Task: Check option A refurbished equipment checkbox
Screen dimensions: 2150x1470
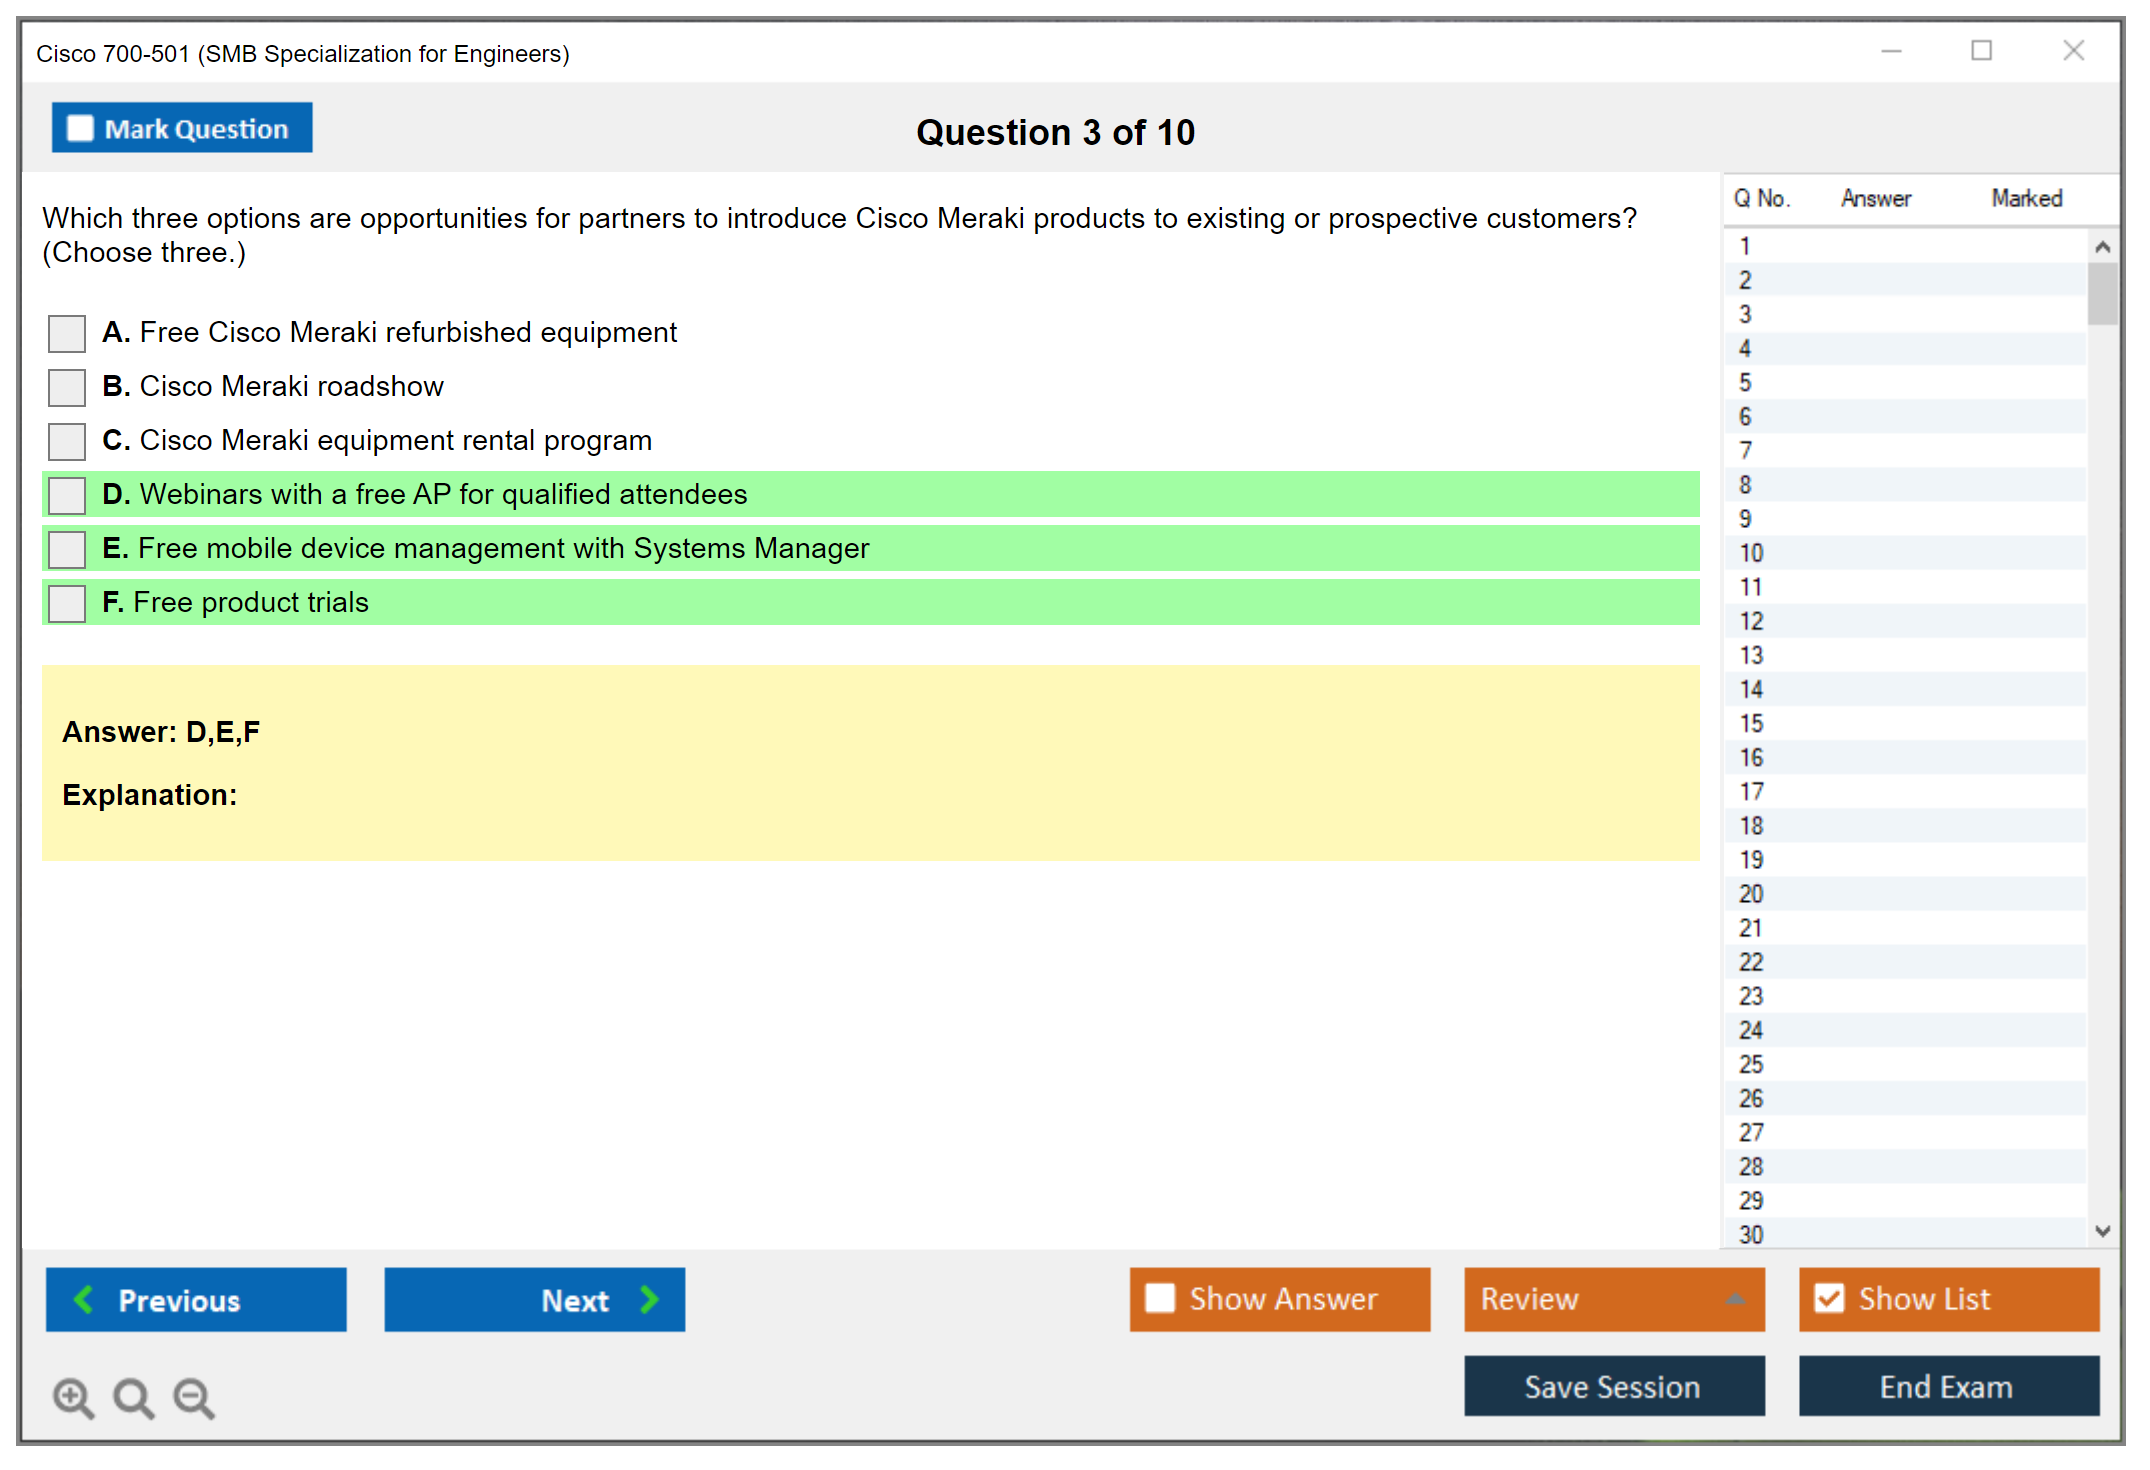Action: [67, 333]
